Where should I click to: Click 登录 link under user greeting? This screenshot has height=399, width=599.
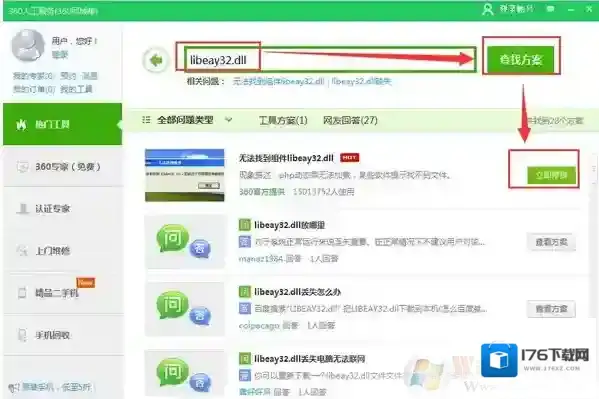click(60, 55)
